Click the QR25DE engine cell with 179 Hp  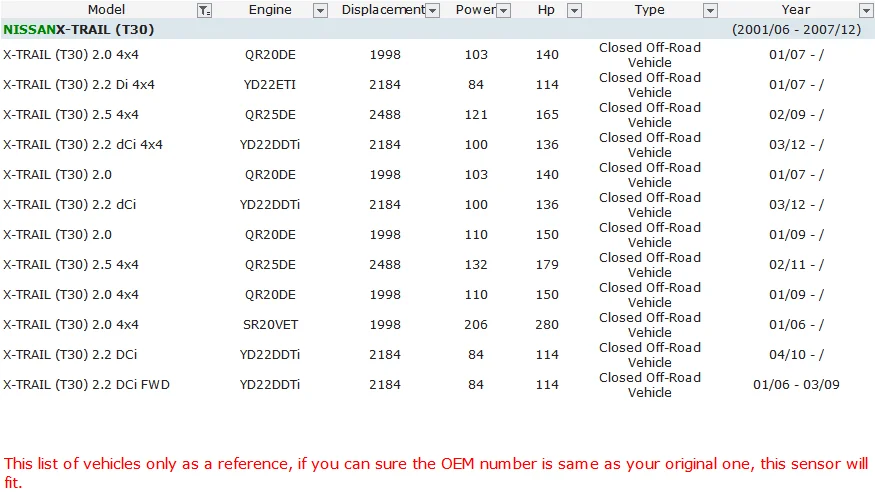click(x=270, y=265)
